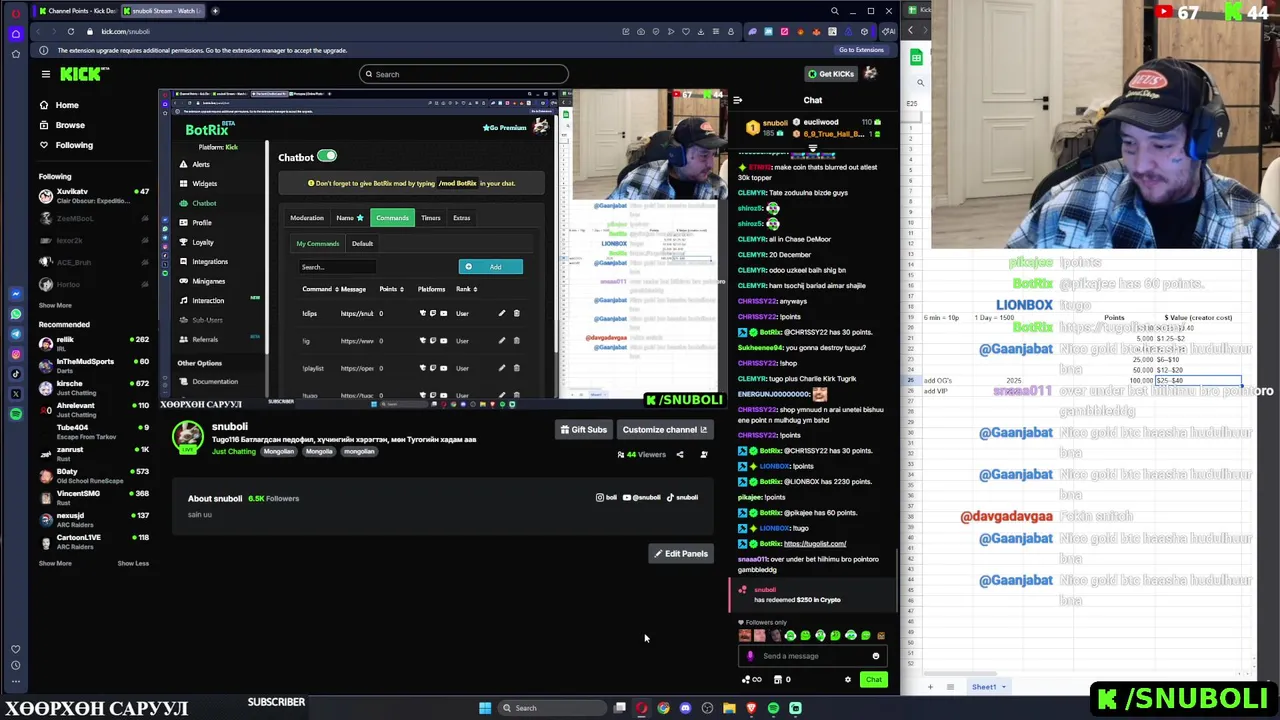
Task: Click the Kick search box
Action: pyautogui.click(x=464, y=74)
